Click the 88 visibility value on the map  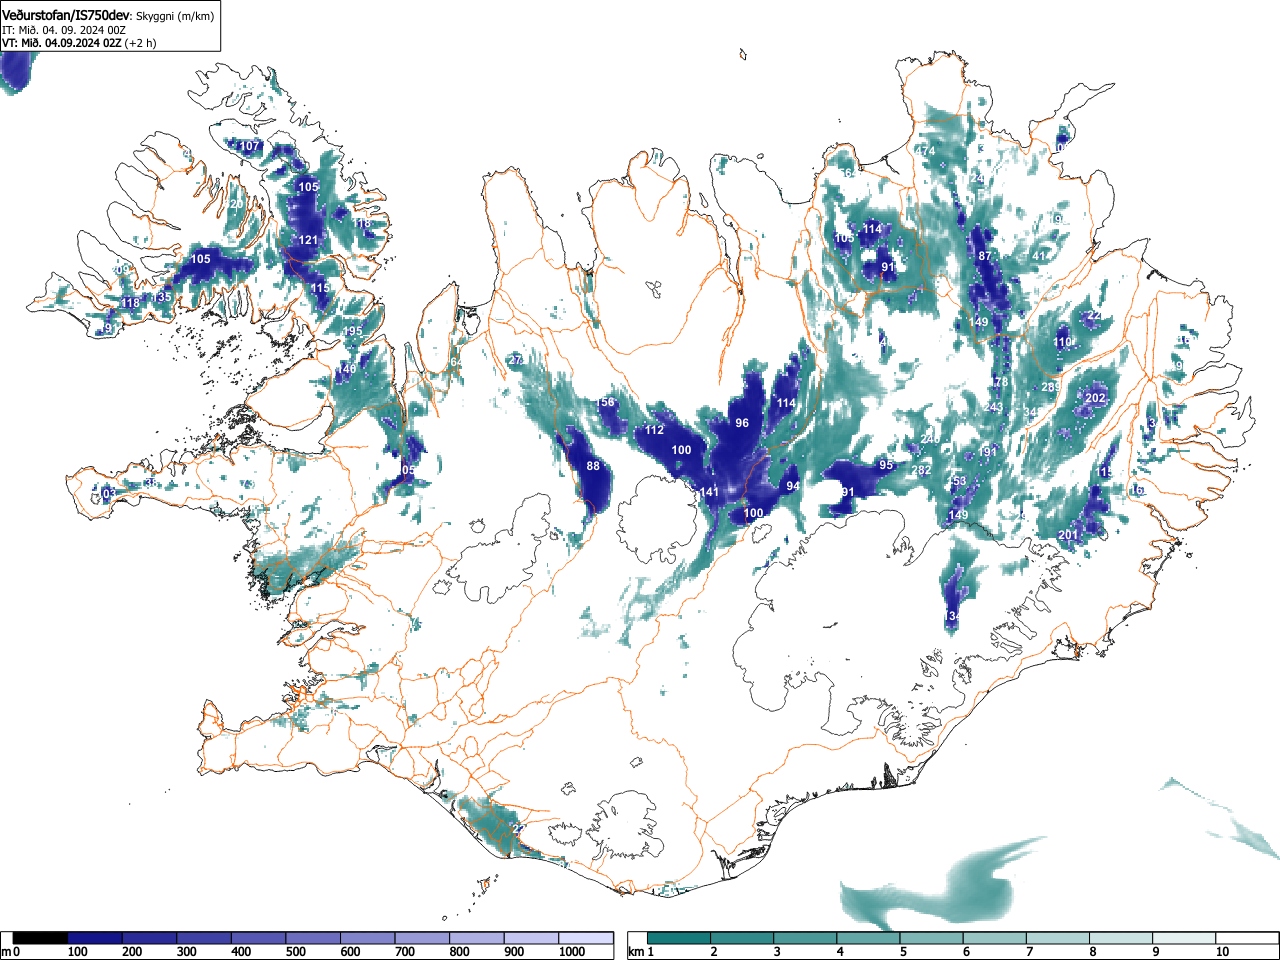(x=593, y=466)
